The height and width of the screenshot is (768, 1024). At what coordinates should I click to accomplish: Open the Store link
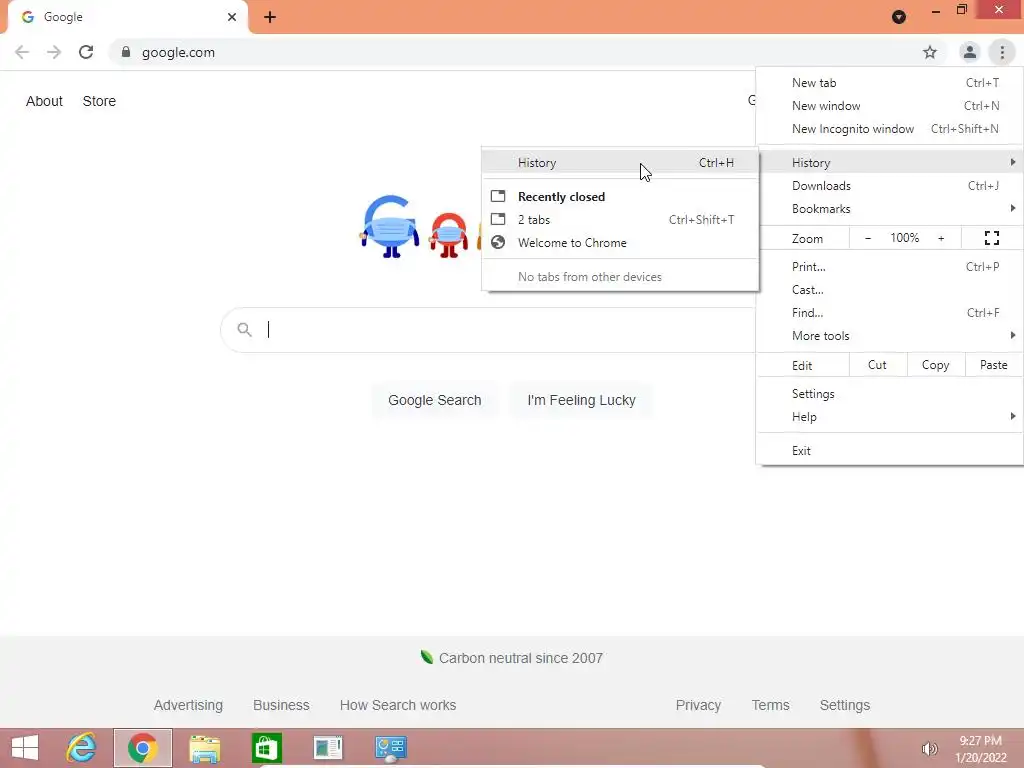99,101
